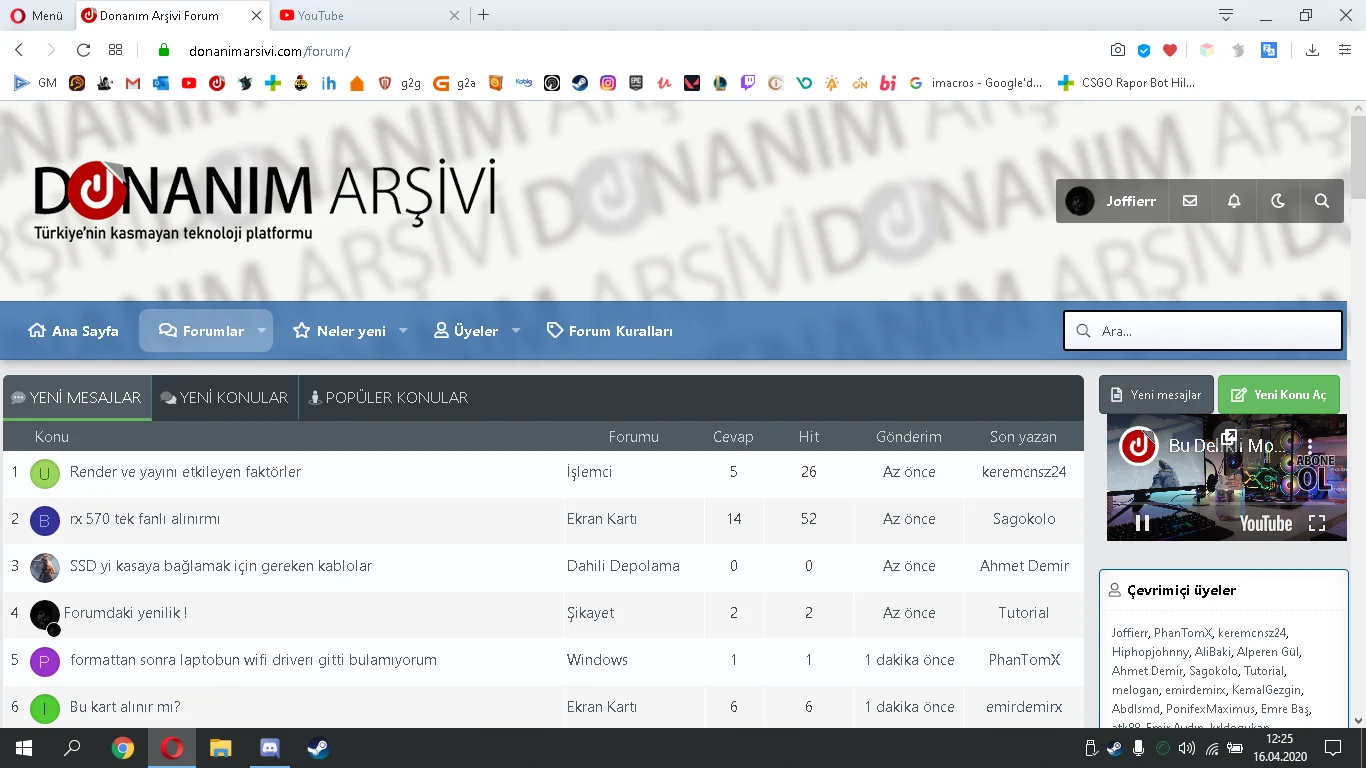Image resolution: width=1366 pixels, height=768 pixels.
Task: Pause the YouTube video player
Action: [x=1142, y=523]
